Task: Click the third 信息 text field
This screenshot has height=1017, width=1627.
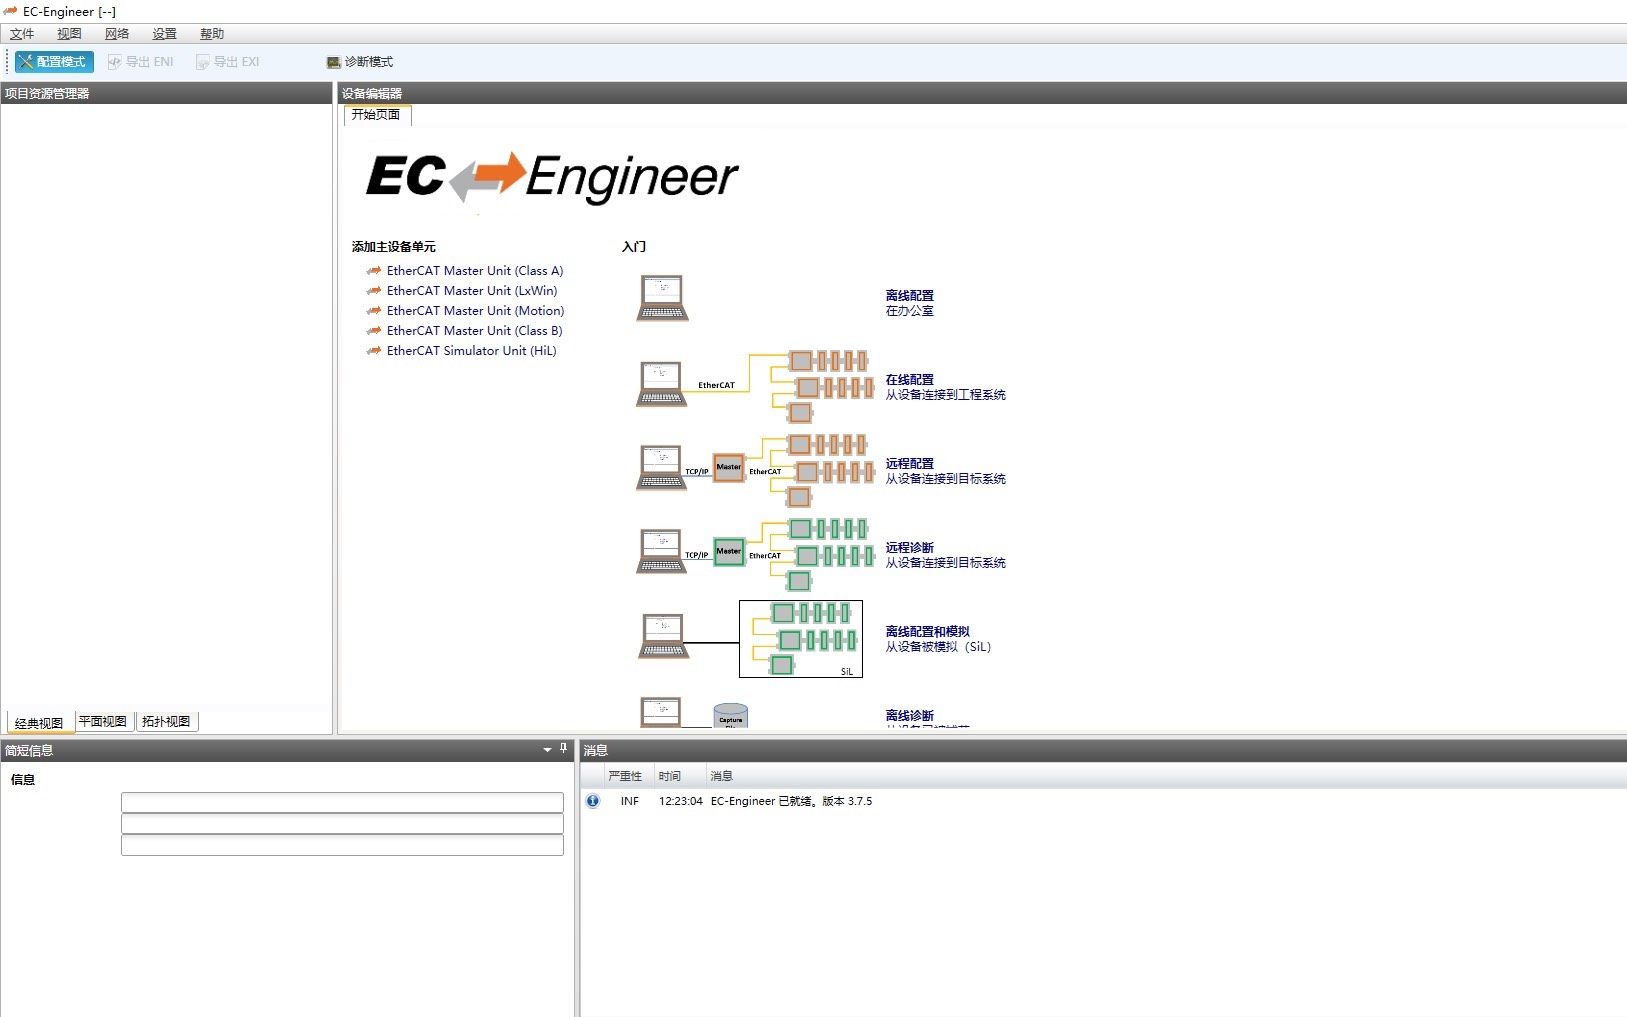Action: tap(342, 845)
